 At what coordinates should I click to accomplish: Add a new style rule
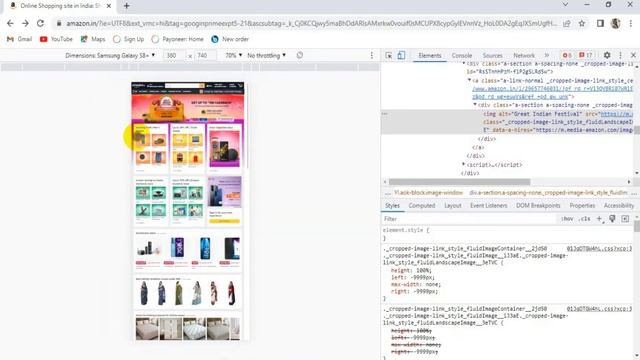click(x=599, y=219)
